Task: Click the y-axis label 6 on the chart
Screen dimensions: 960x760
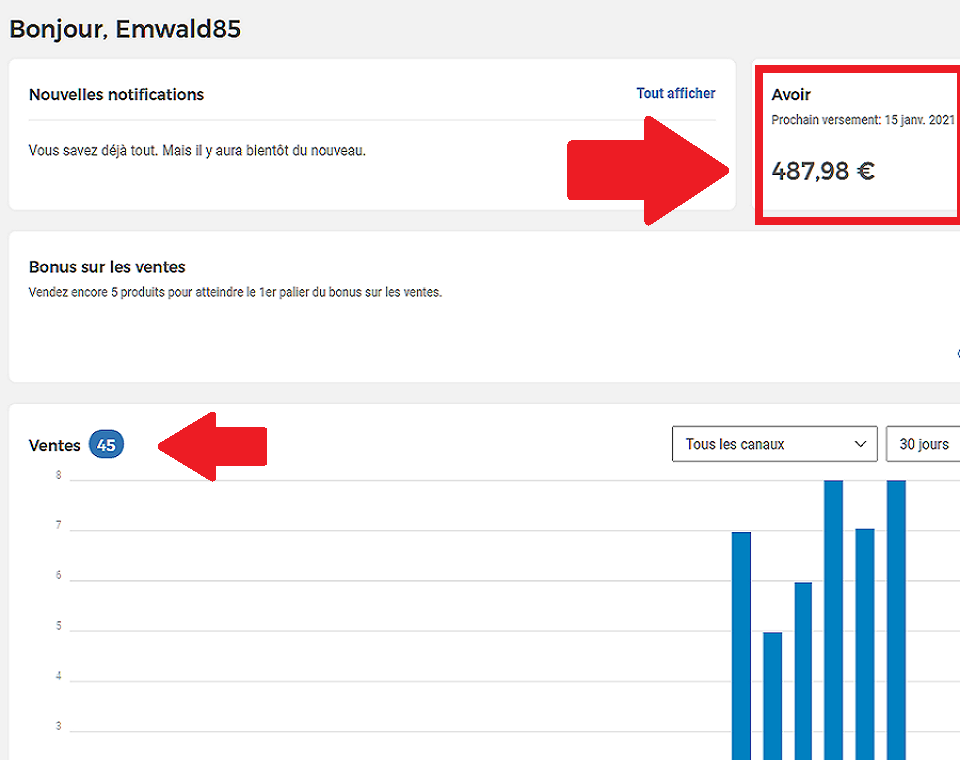Action: (x=59, y=575)
